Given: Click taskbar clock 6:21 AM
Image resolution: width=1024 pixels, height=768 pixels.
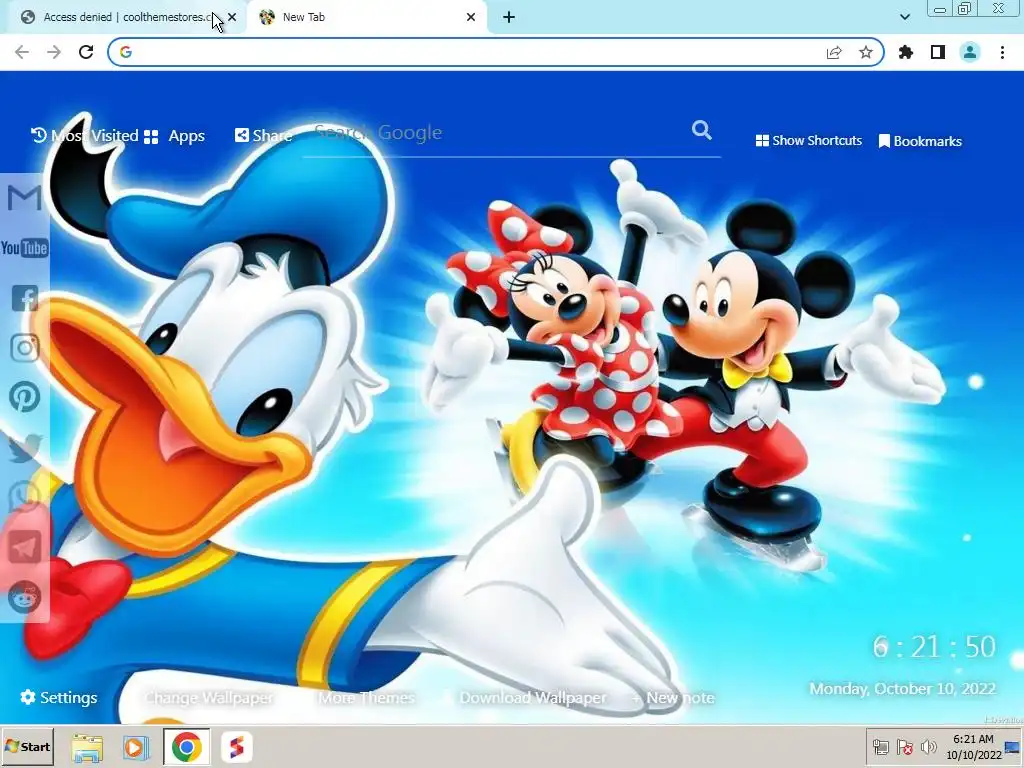Looking at the screenshot, I should (x=973, y=747).
